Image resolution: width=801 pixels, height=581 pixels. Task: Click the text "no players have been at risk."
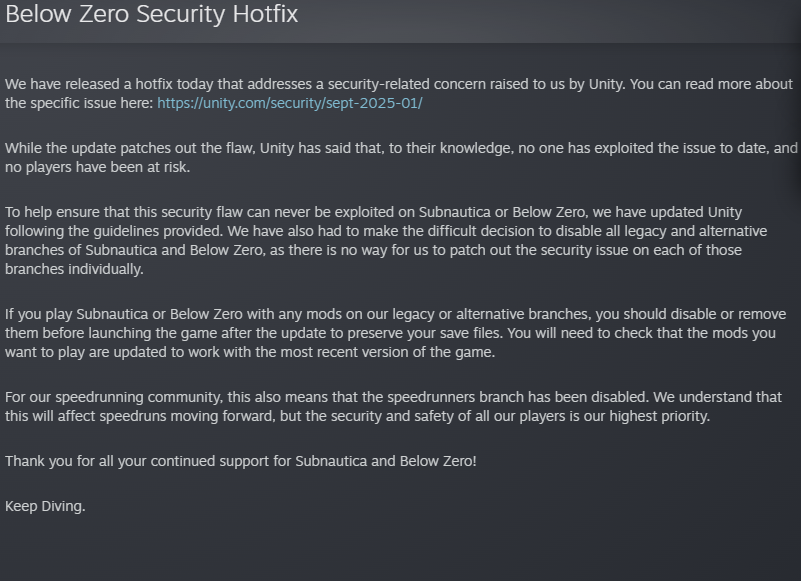[x=97, y=167]
